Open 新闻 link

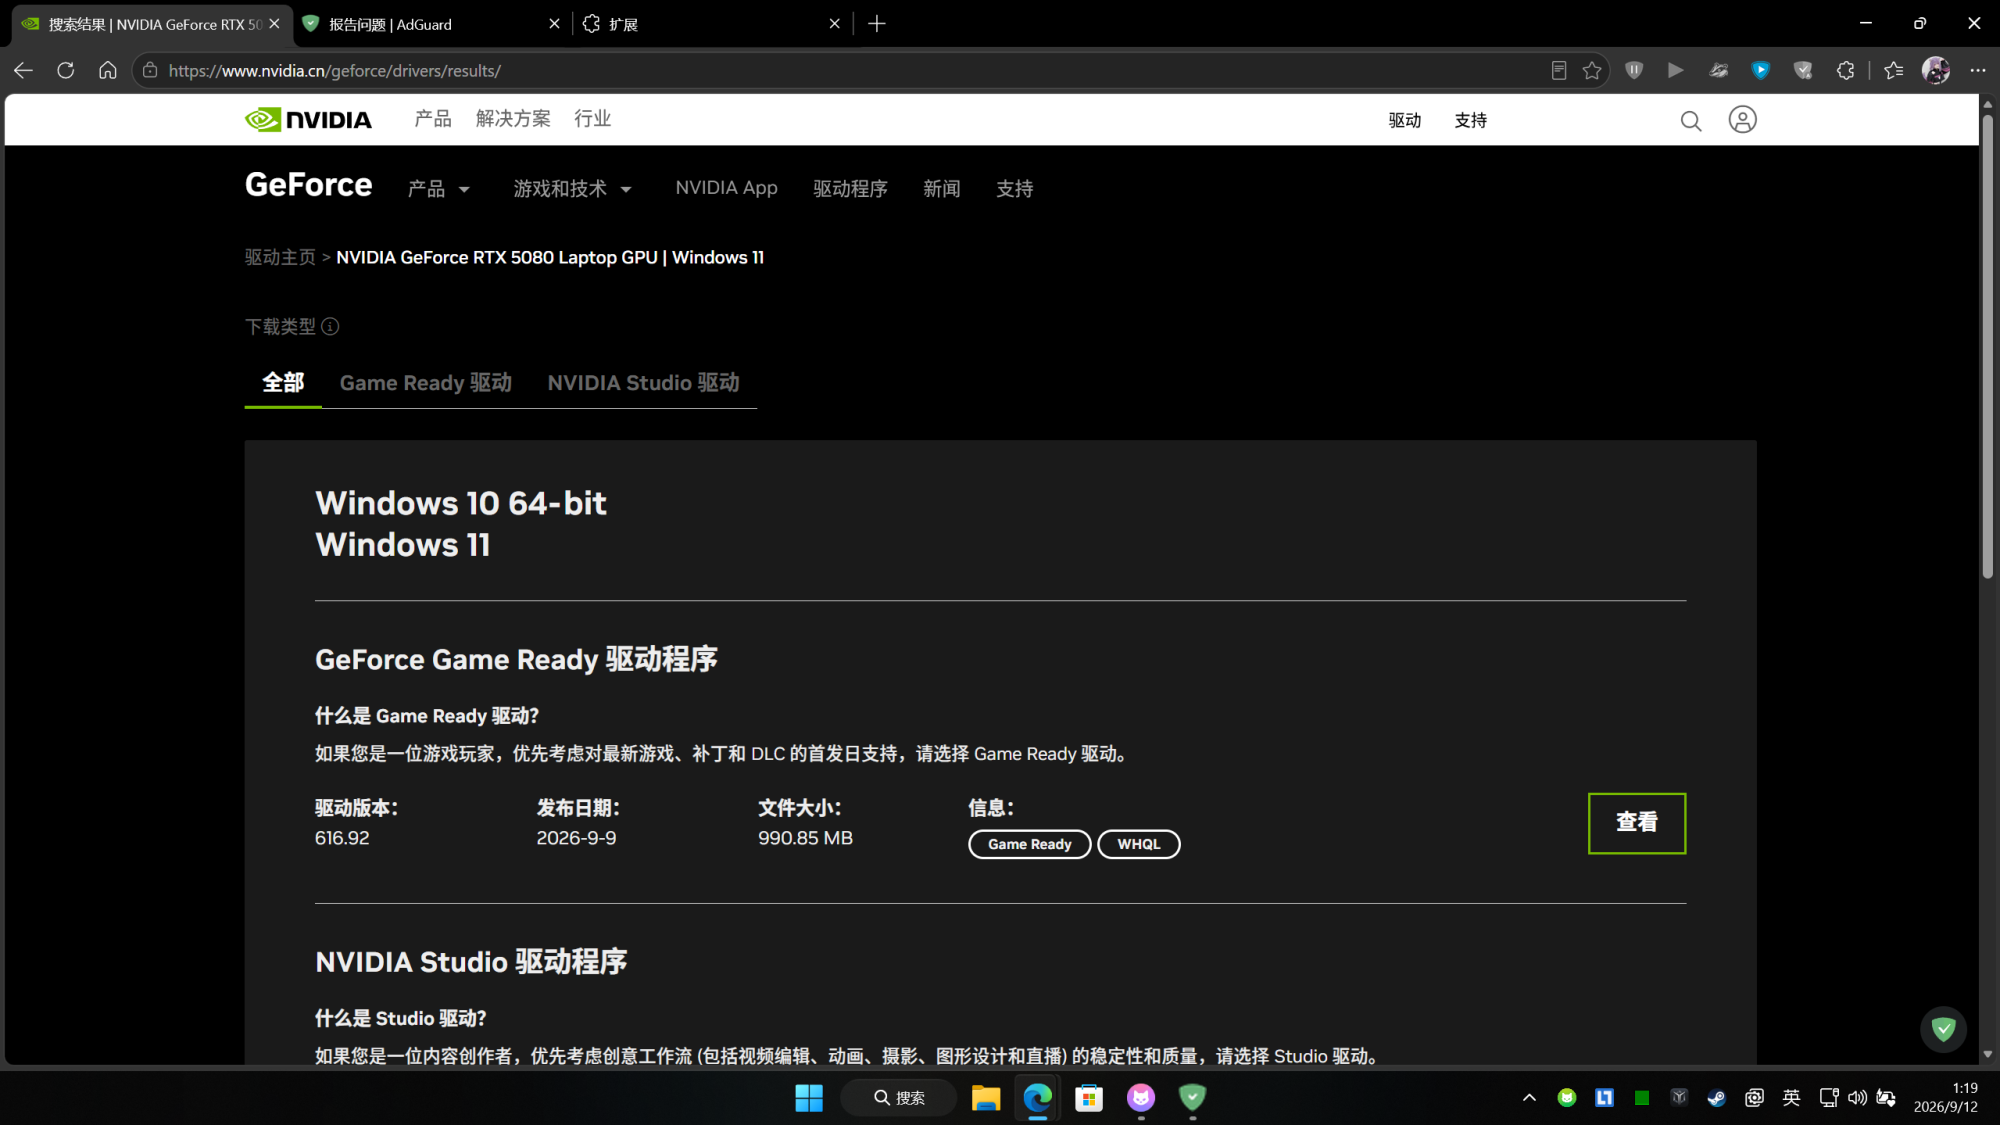pyautogui.click(x=942, y=189)
